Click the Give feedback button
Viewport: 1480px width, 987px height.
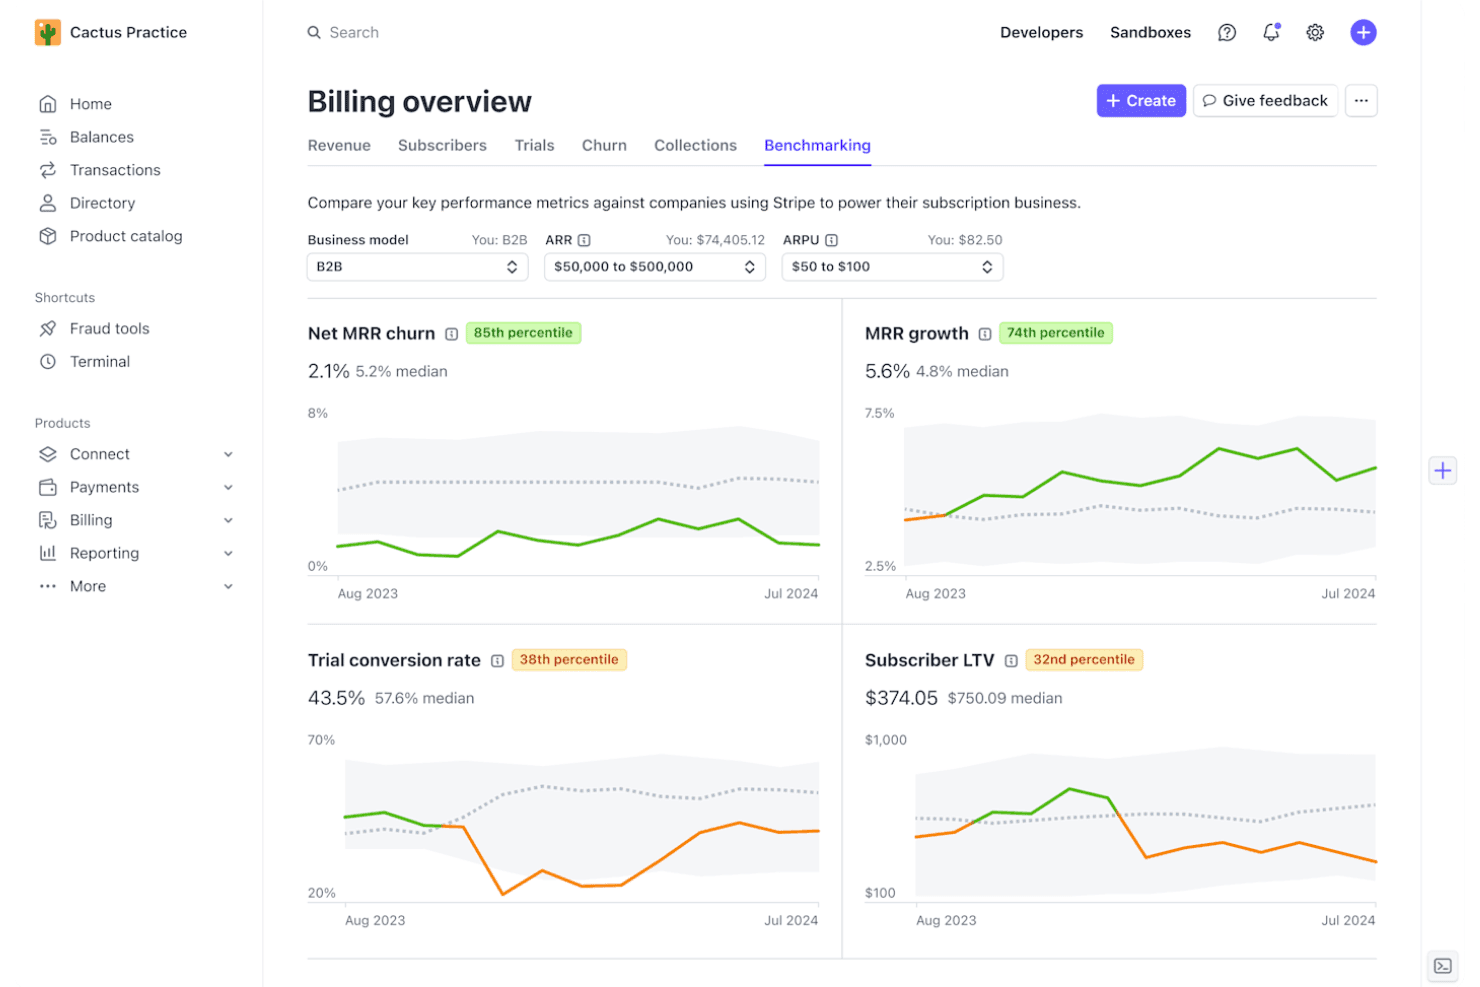1265,101
